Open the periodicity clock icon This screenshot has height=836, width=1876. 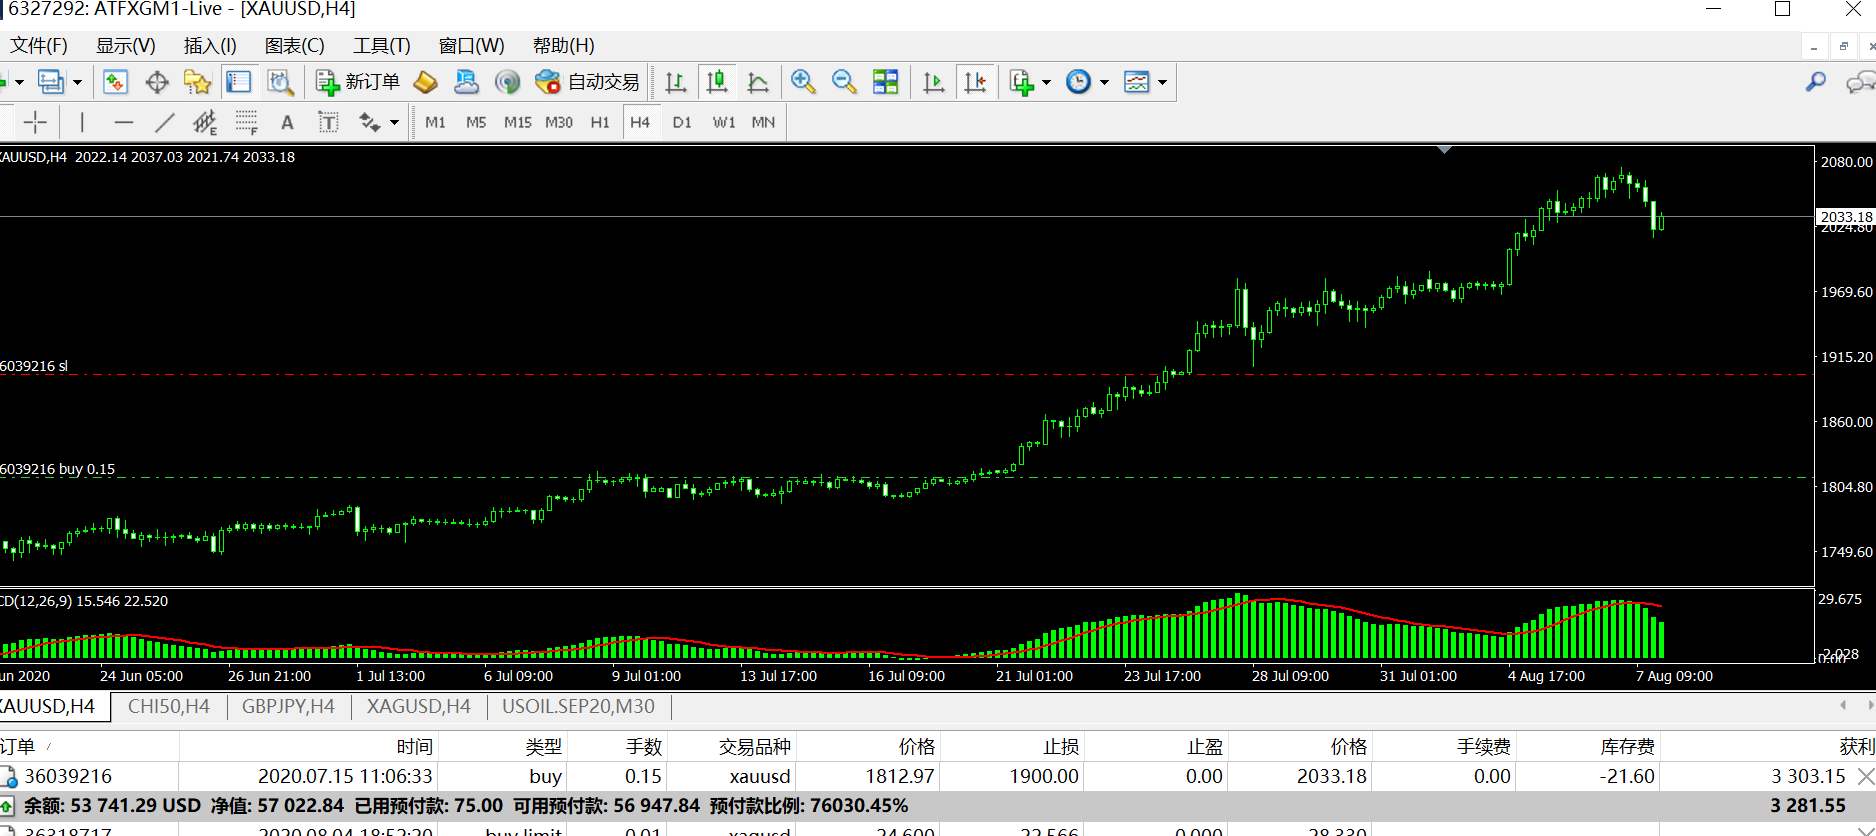pyautogui.click(x=1079, y=82)
